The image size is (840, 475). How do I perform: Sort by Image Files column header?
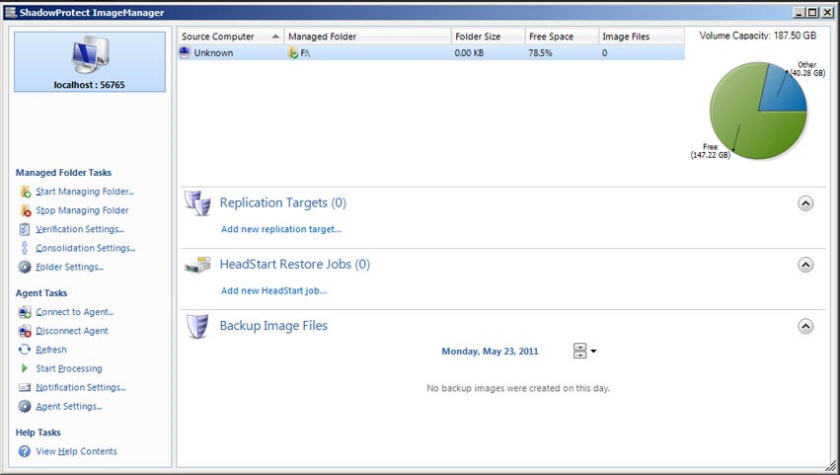point(641,36)
